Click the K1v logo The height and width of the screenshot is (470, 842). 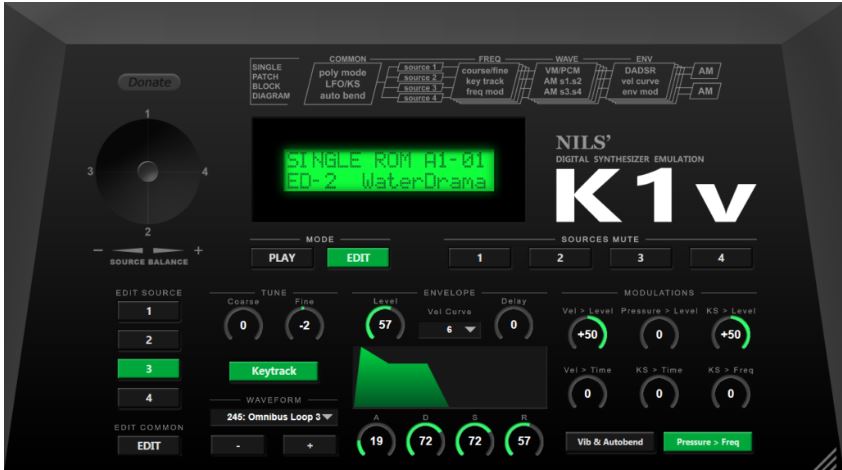coord(656,194)
